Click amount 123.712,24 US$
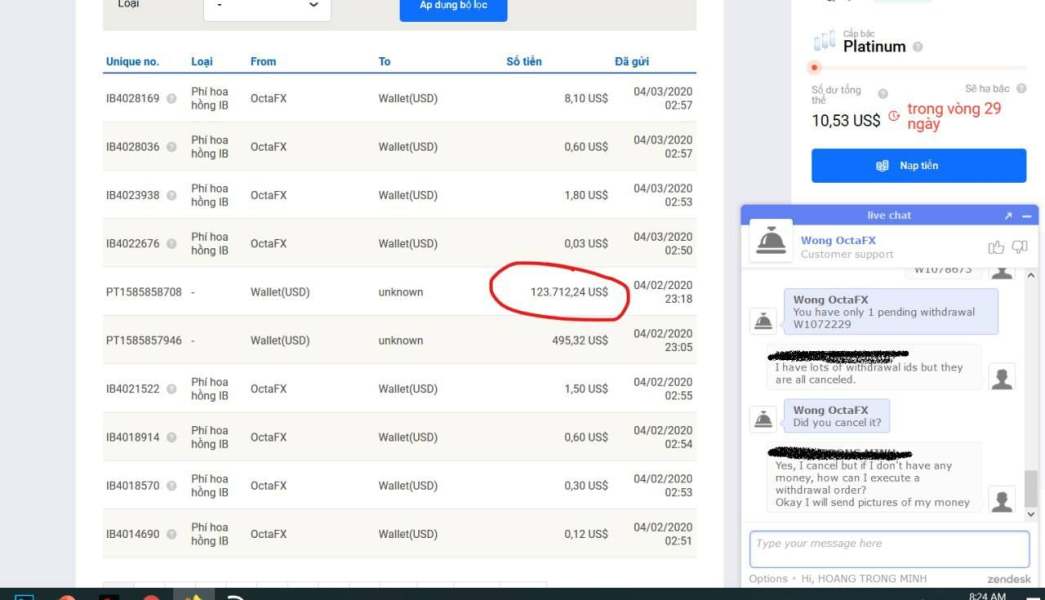The height and width of the screenshot is (600, 1045). click(x=569, y=292)
